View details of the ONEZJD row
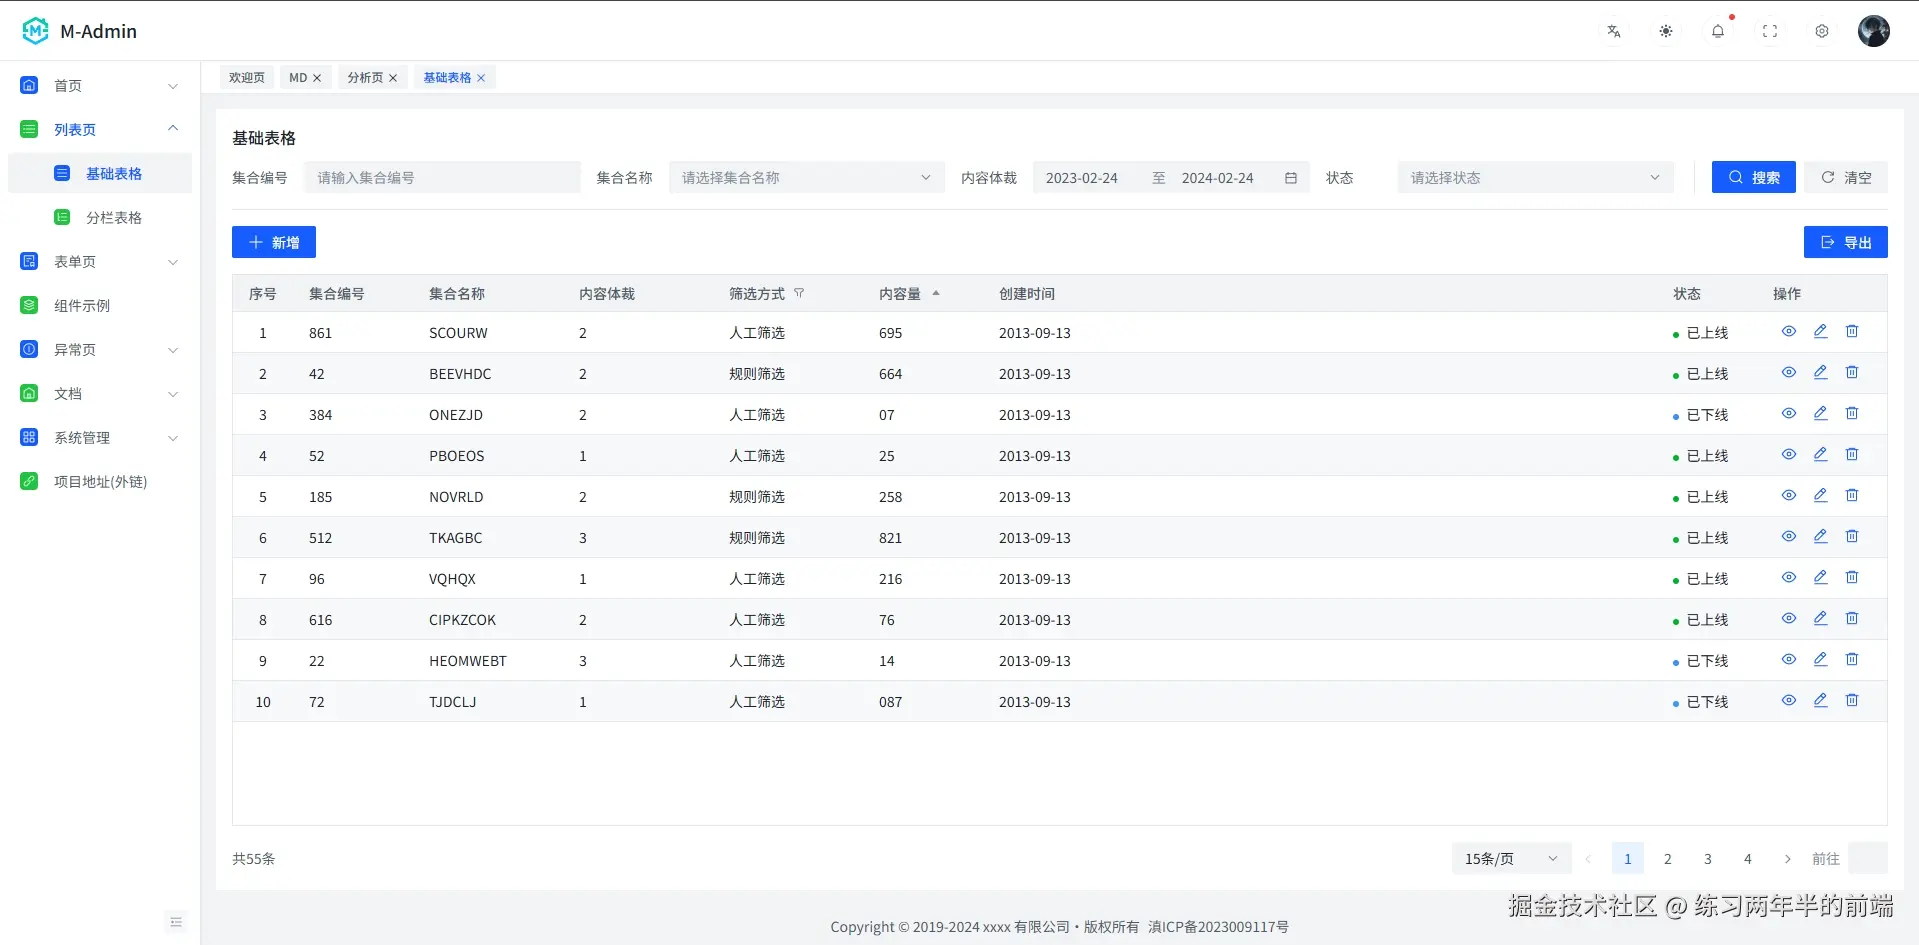 [x=1788, y=414]
